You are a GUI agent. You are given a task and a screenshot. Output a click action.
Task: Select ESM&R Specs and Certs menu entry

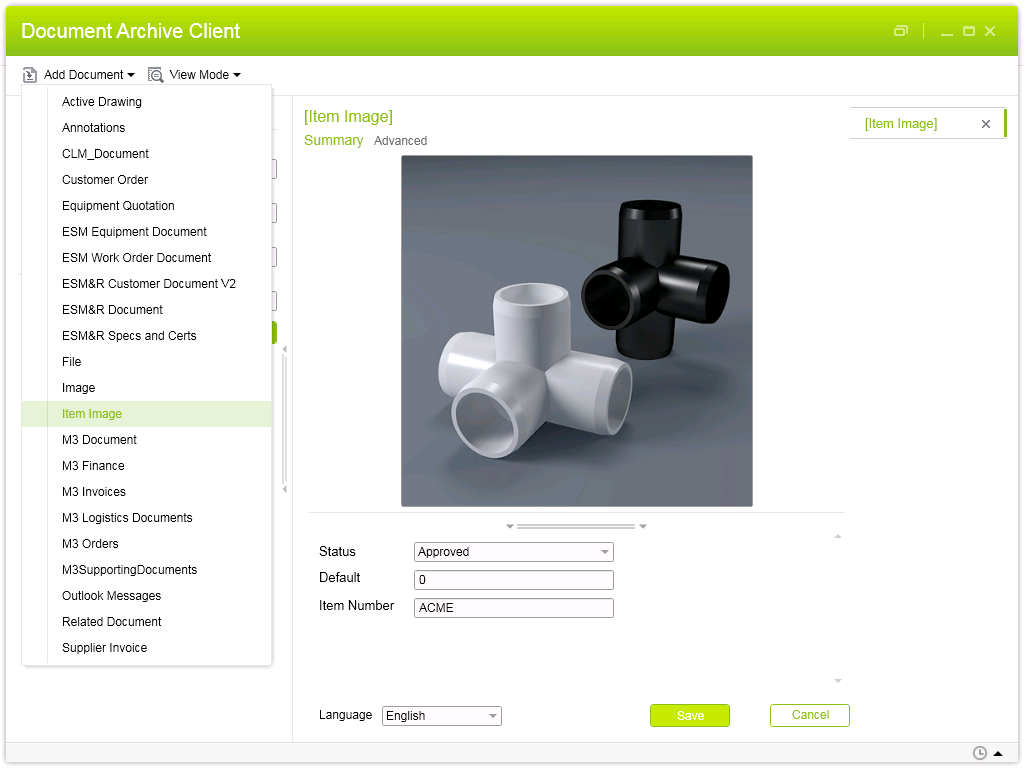click(129, 336)
